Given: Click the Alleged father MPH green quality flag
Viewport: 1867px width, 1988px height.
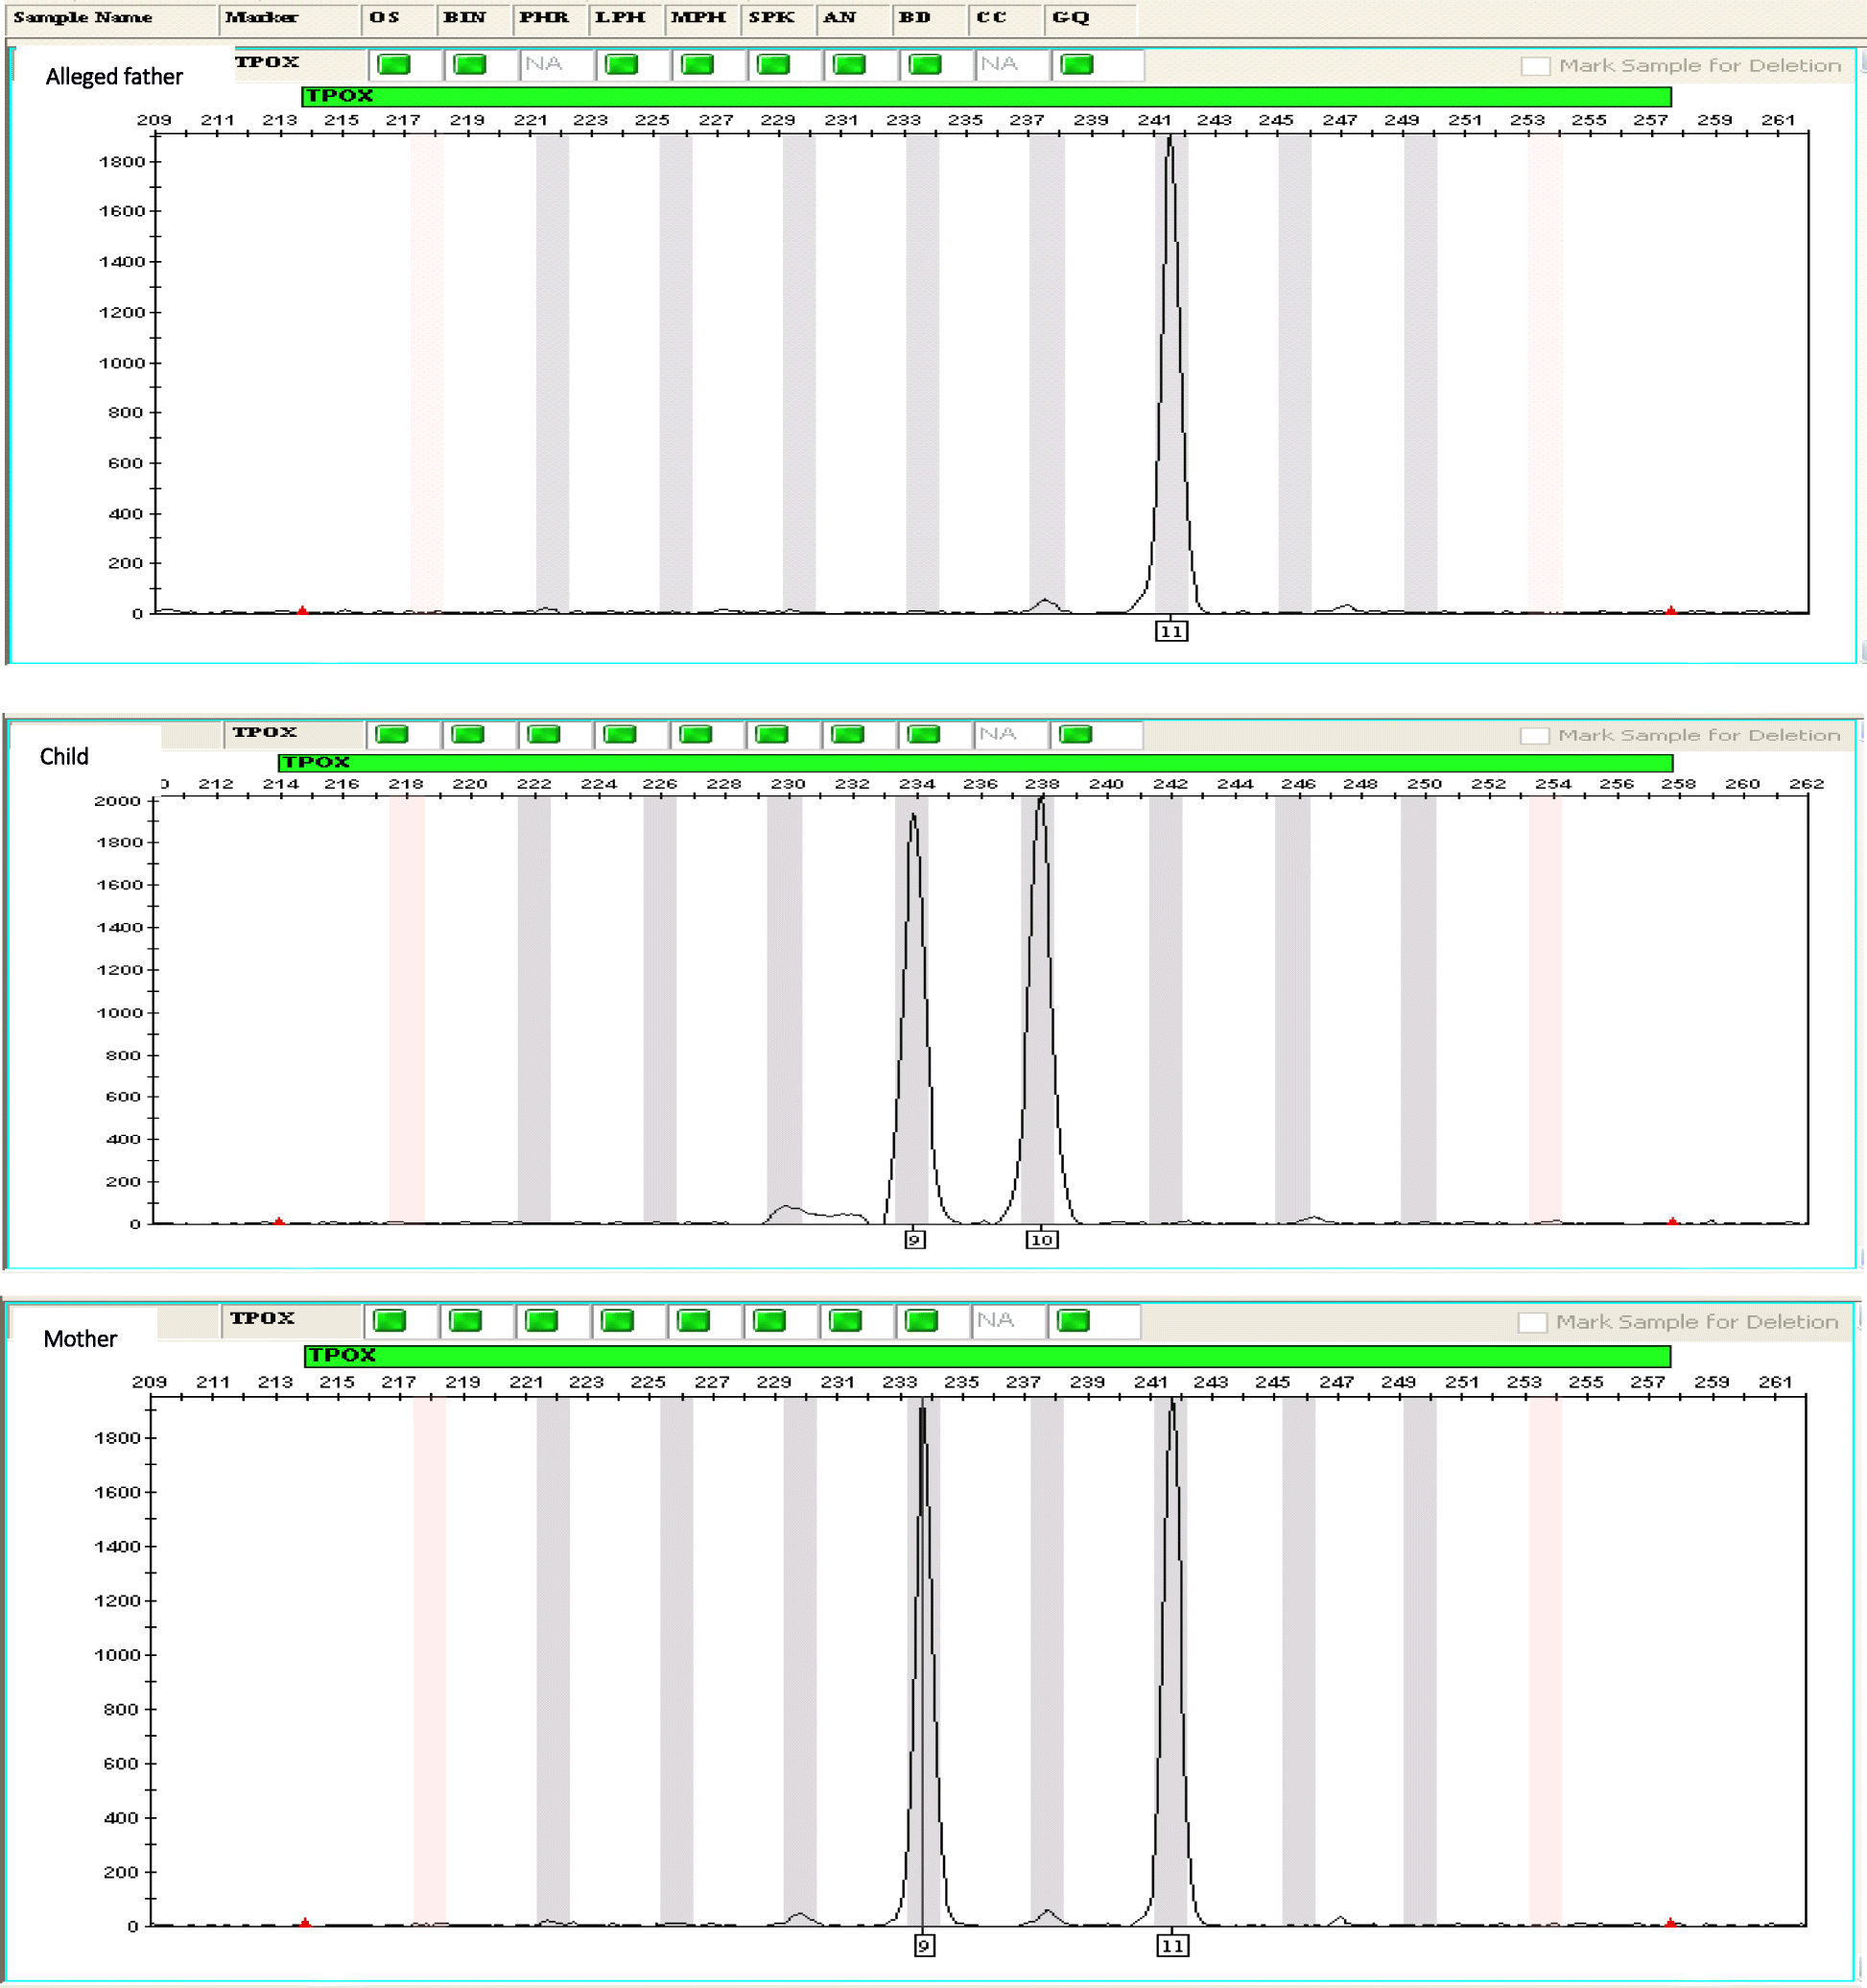Looking at the screenshot, I should point(697,65).
